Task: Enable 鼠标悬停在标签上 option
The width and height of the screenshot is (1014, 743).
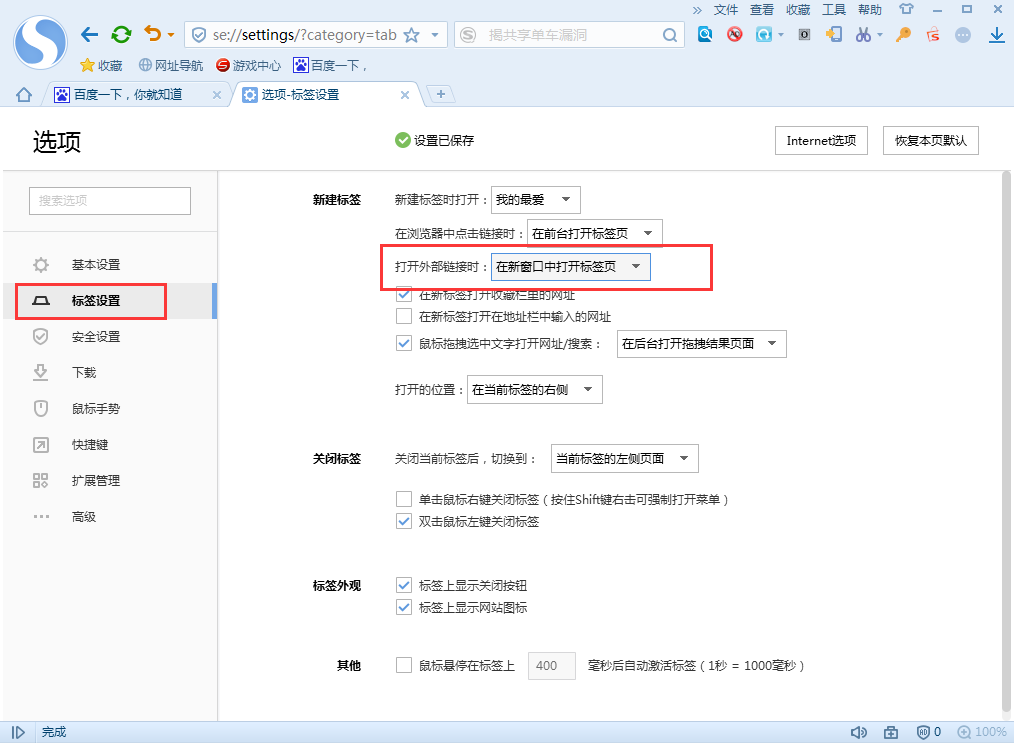Action: 404,664
